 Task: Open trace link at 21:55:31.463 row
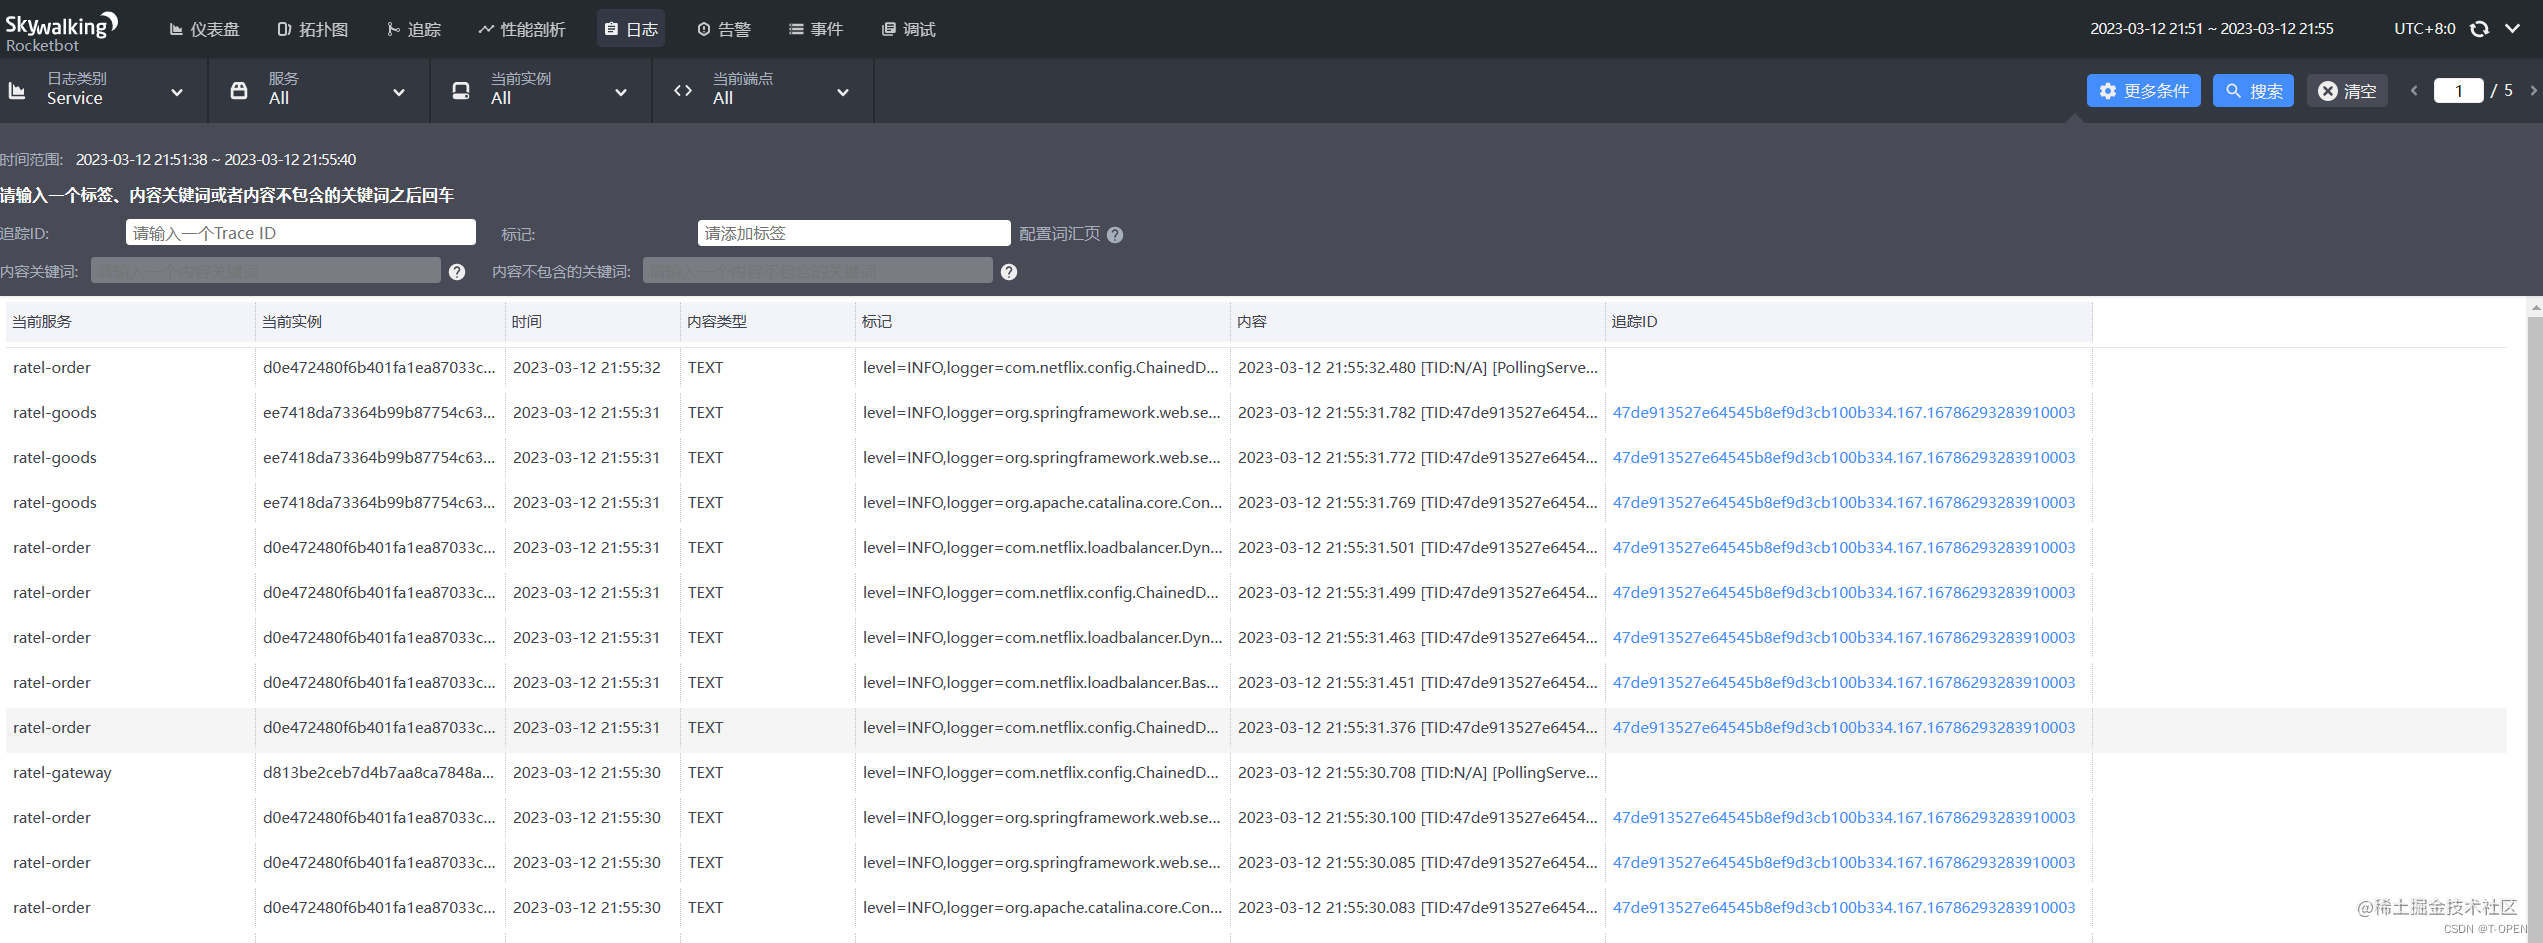point(1843,638)
